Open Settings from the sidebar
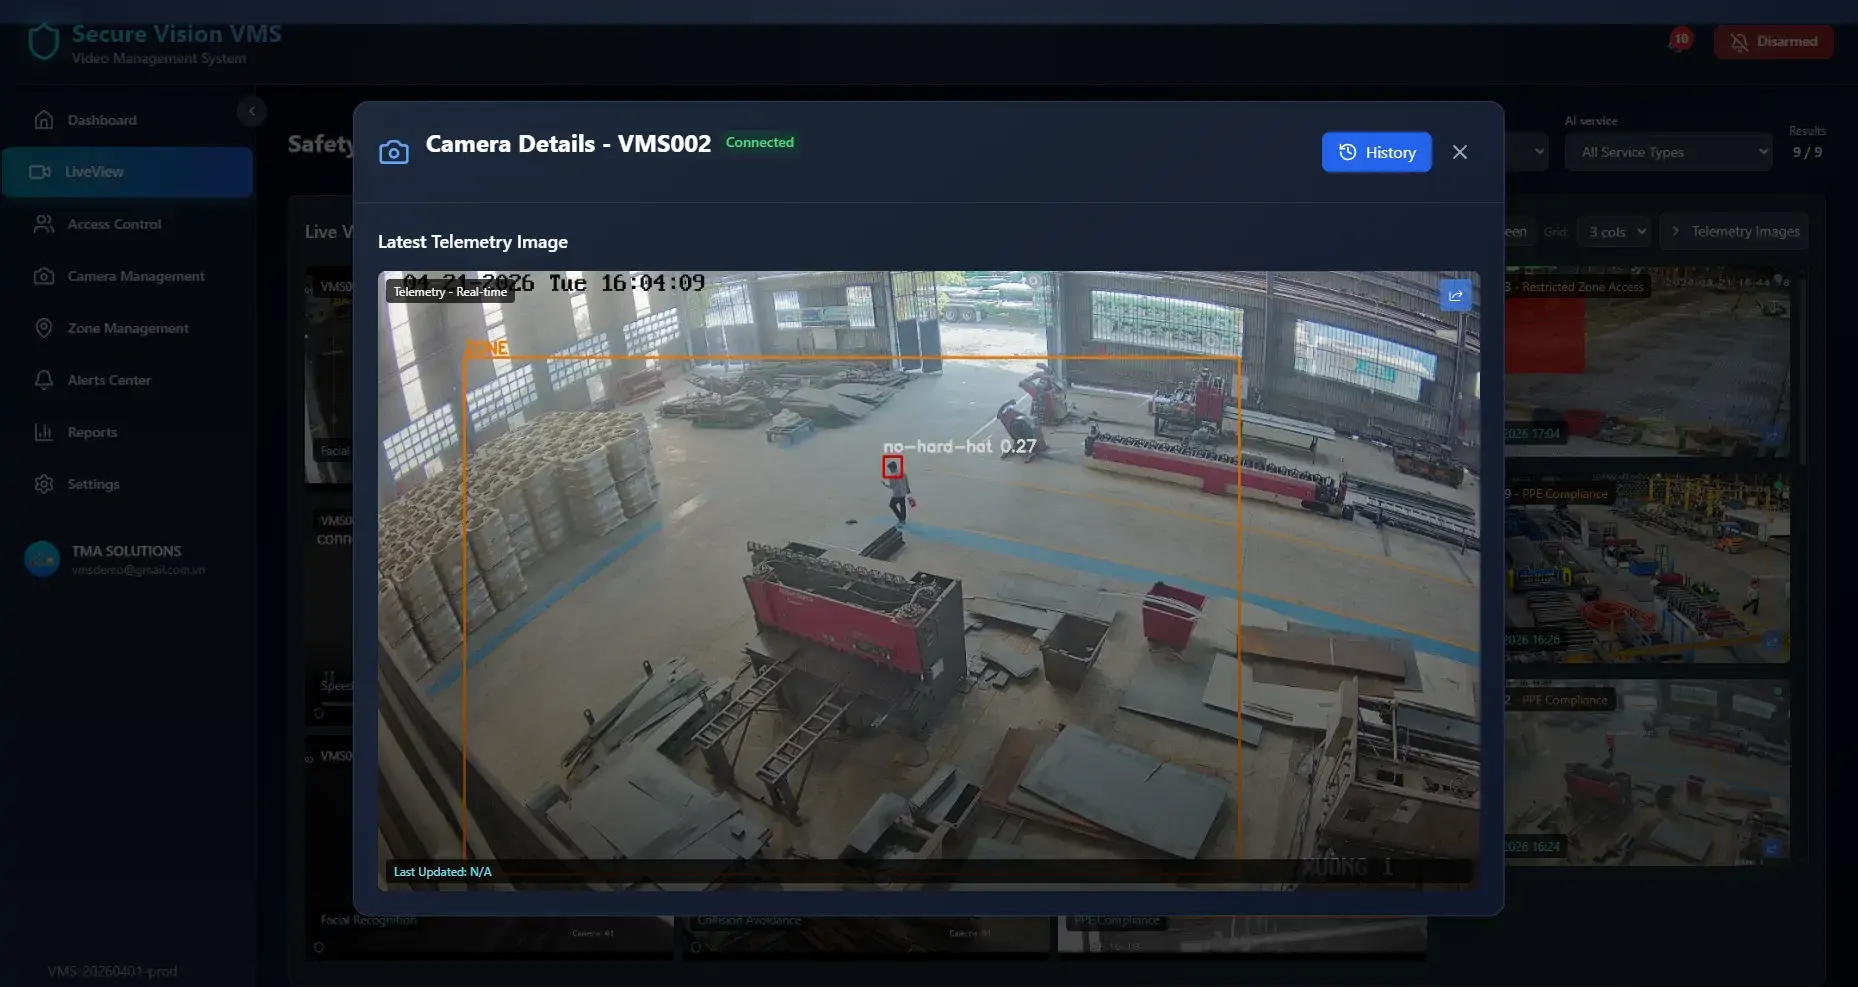 tap(128, 484)
